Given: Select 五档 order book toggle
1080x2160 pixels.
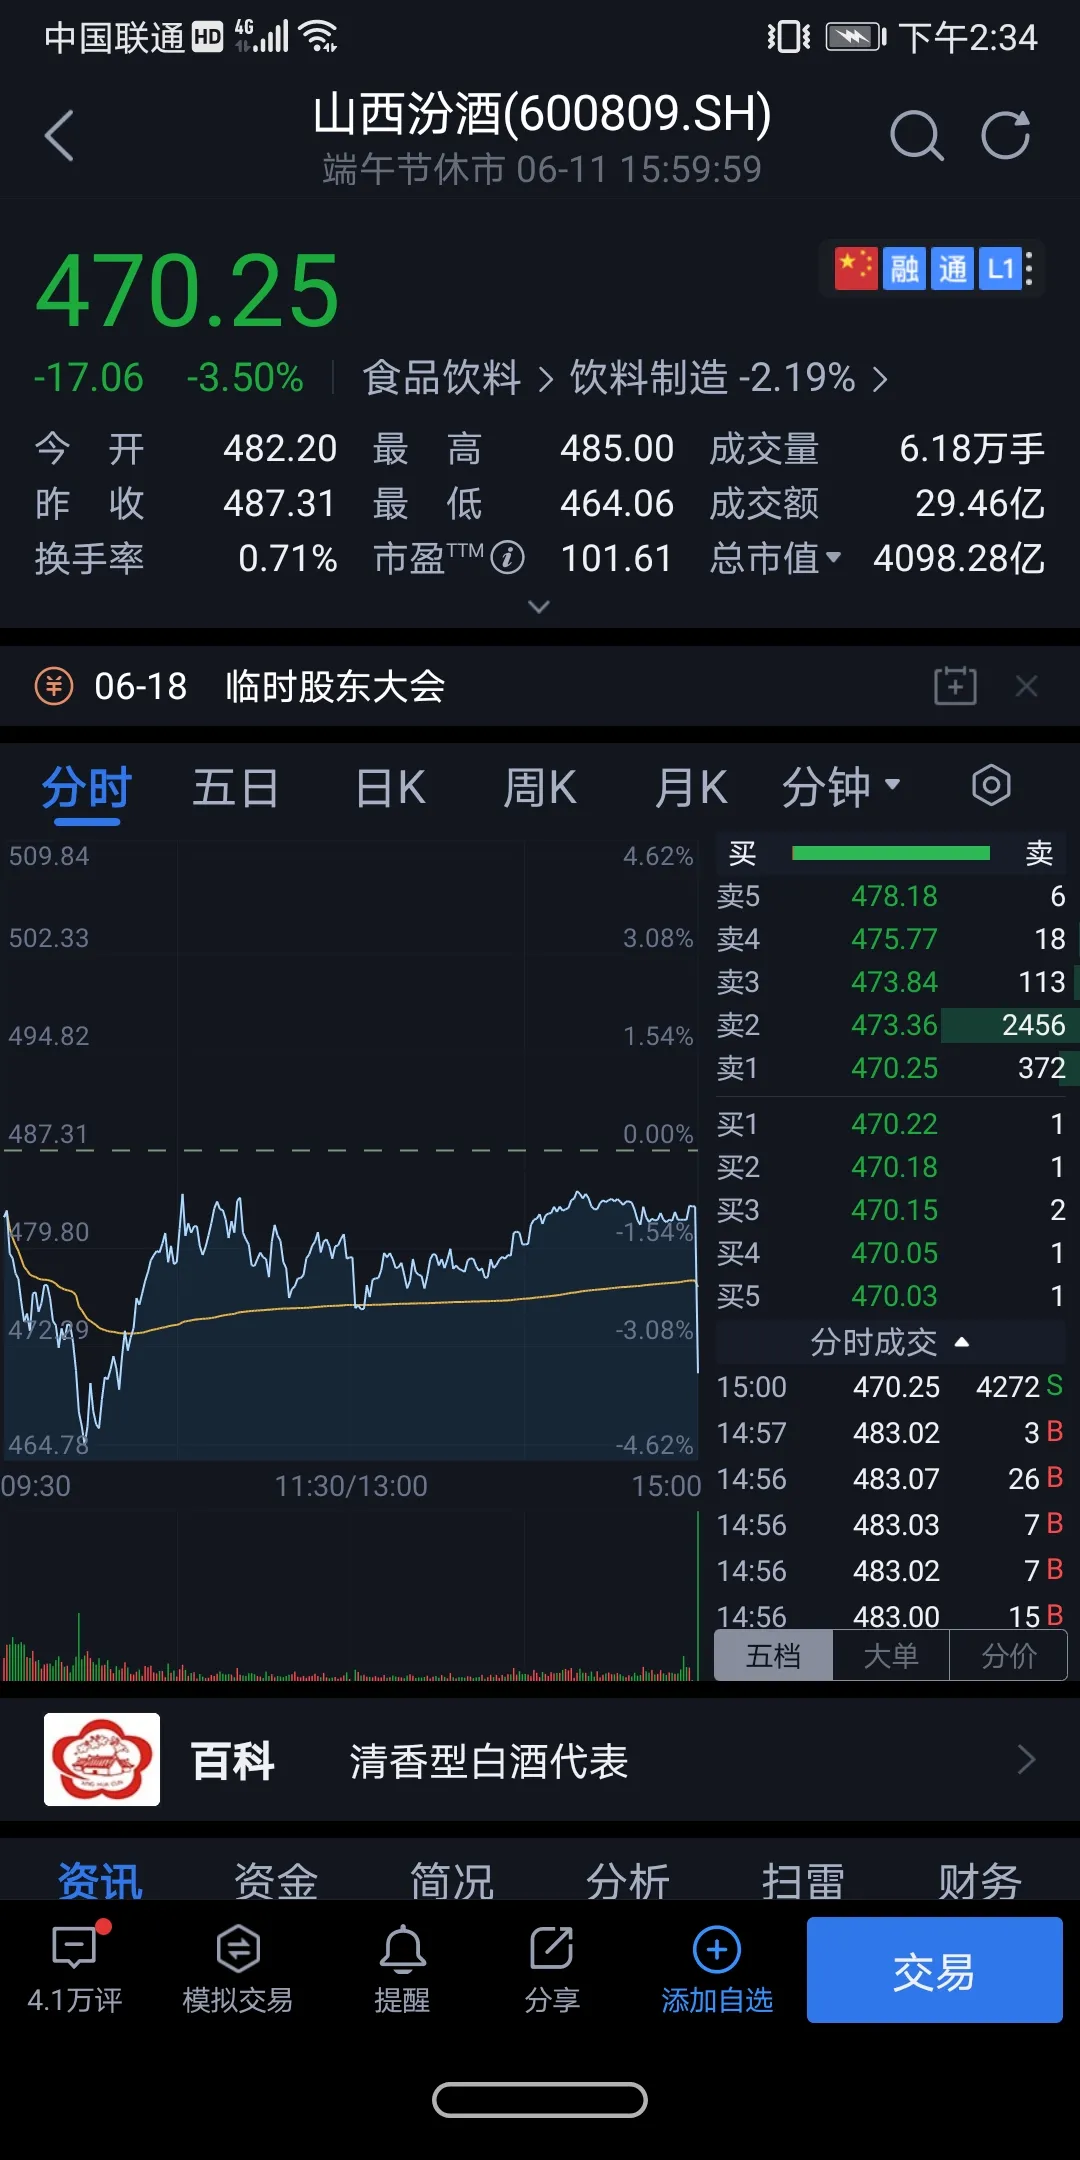Looking at the screenshot, I should pos(773,1656).
